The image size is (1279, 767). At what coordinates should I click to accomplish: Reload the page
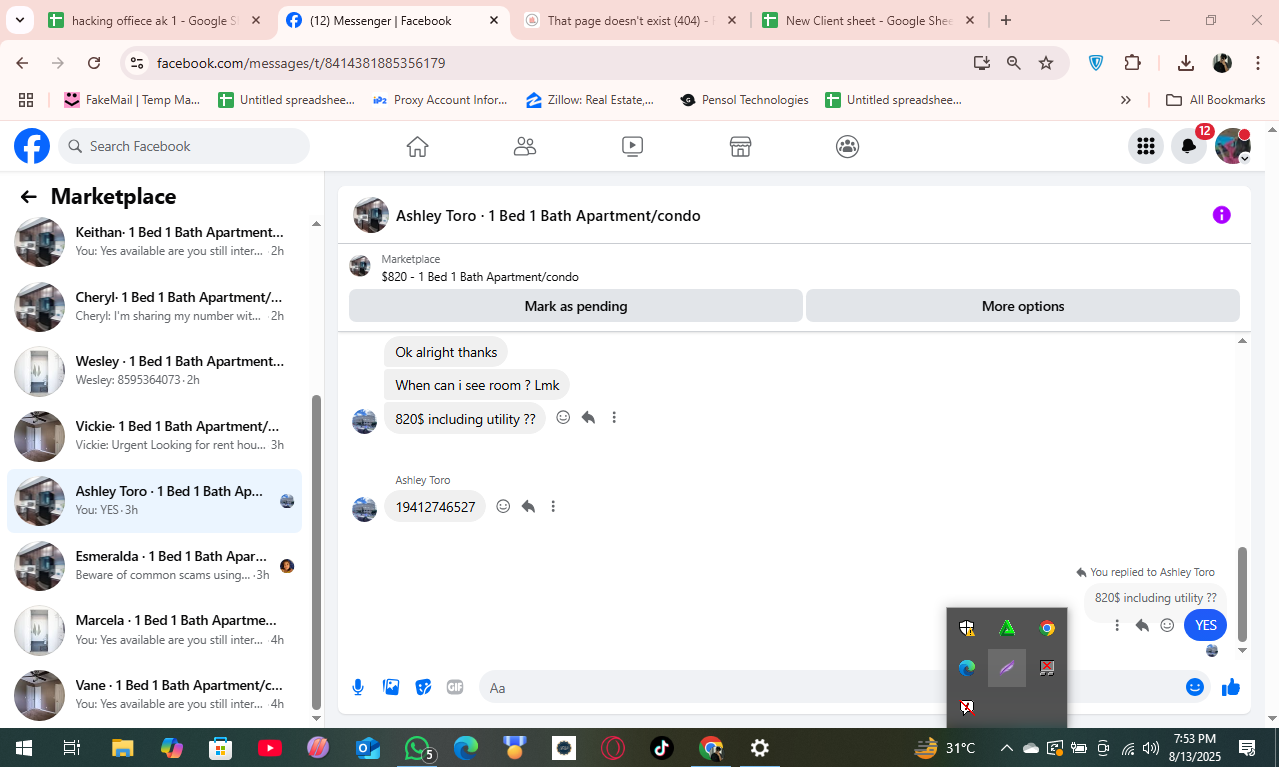pyautogui.click(x=94, y=63)
